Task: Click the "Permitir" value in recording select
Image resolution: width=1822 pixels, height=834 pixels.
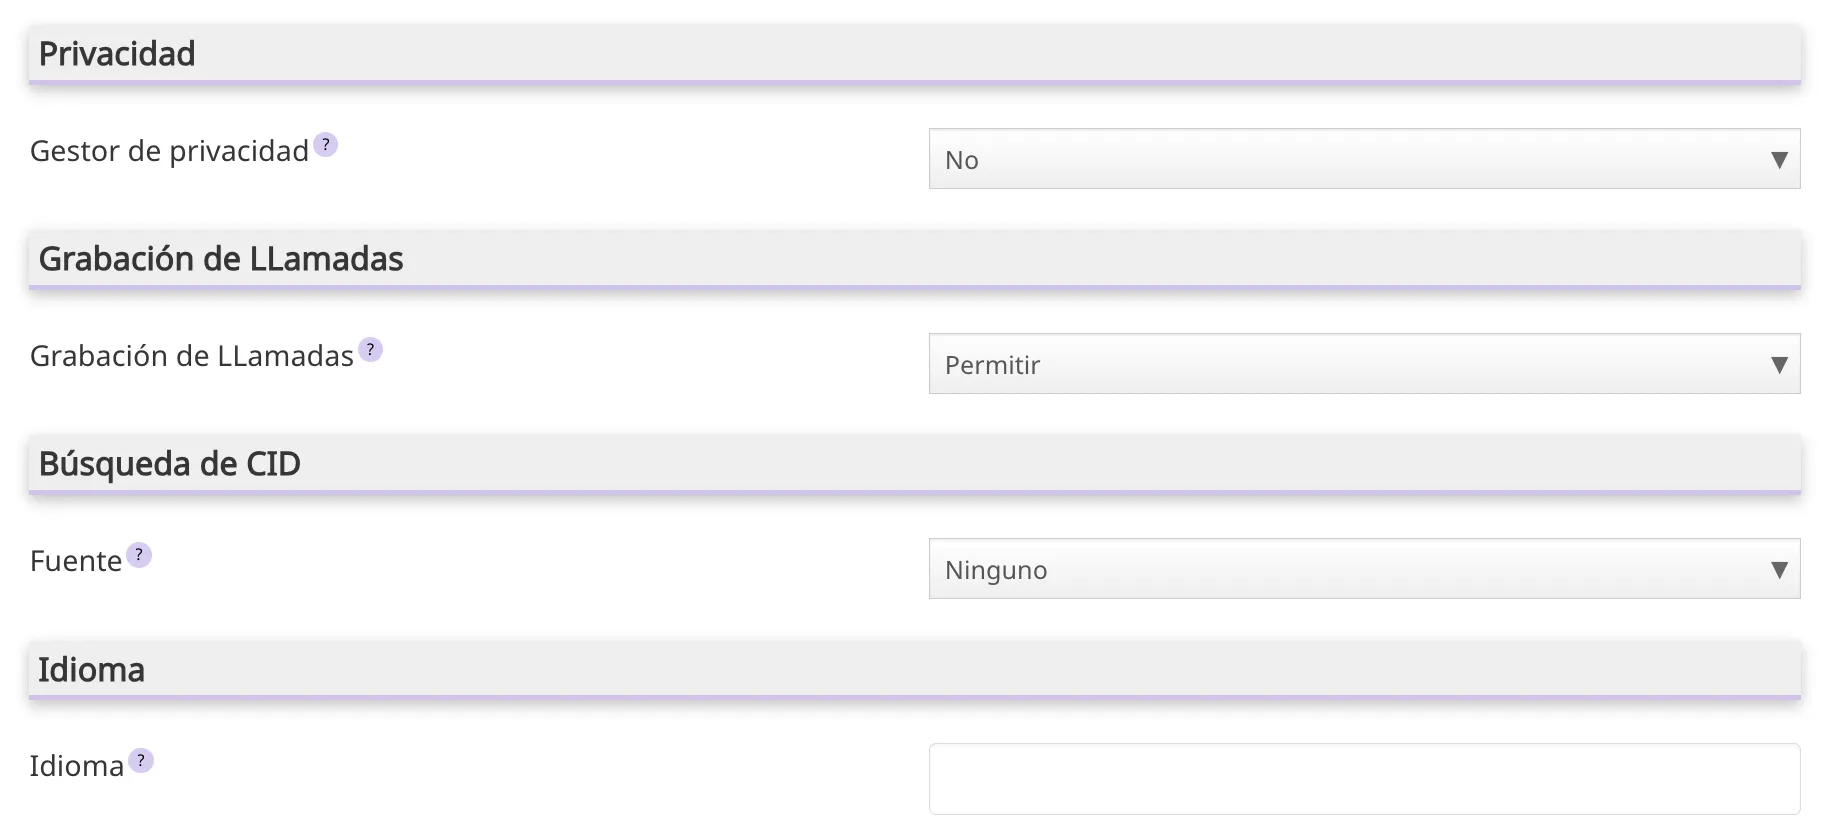Action: (x=992, y=365)
